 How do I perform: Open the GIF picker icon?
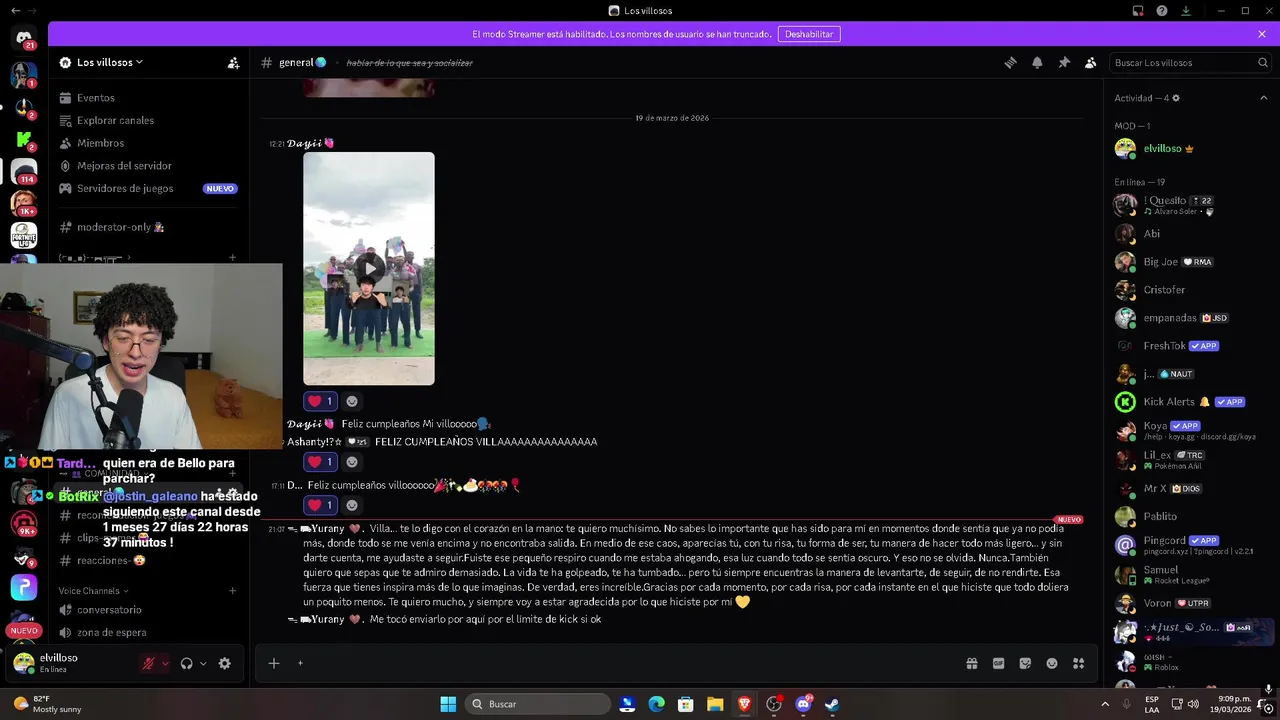998,663
